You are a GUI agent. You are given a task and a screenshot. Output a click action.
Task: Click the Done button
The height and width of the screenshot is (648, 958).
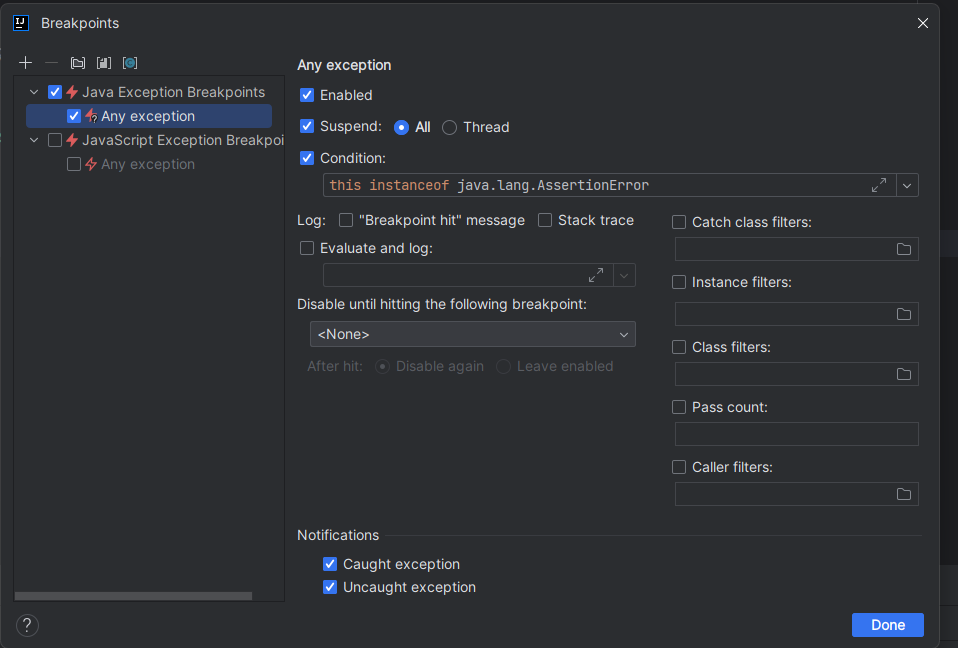(x=887, y=625)
